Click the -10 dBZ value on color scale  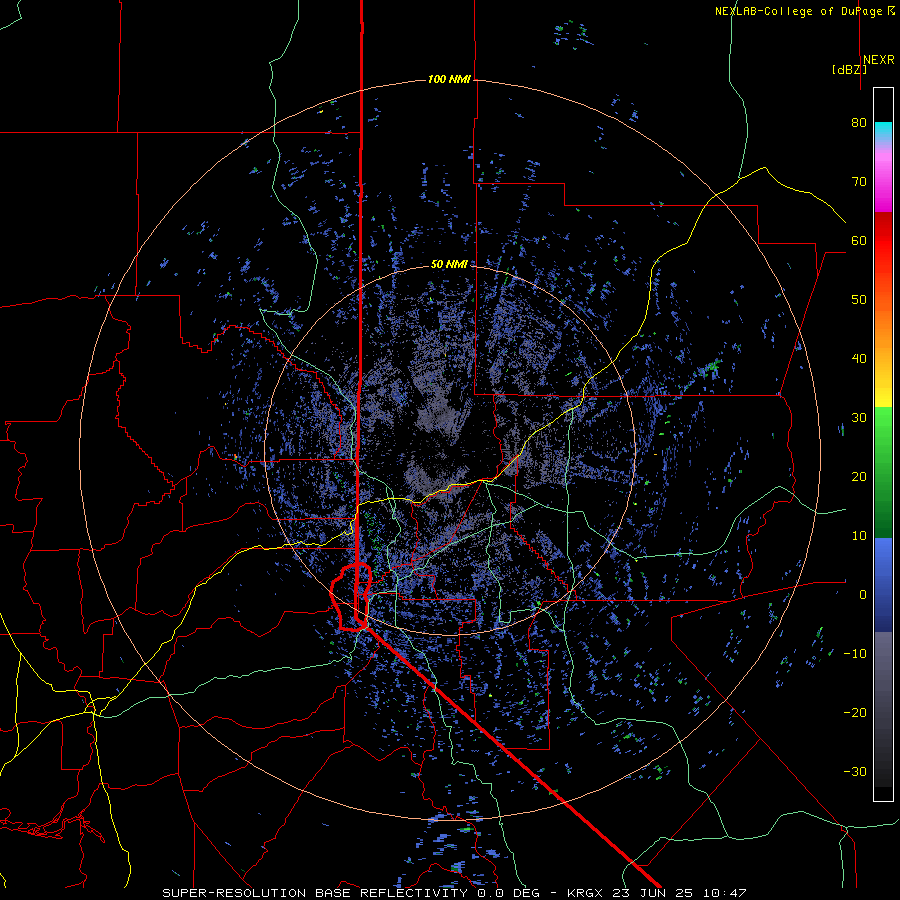point(855,654)
